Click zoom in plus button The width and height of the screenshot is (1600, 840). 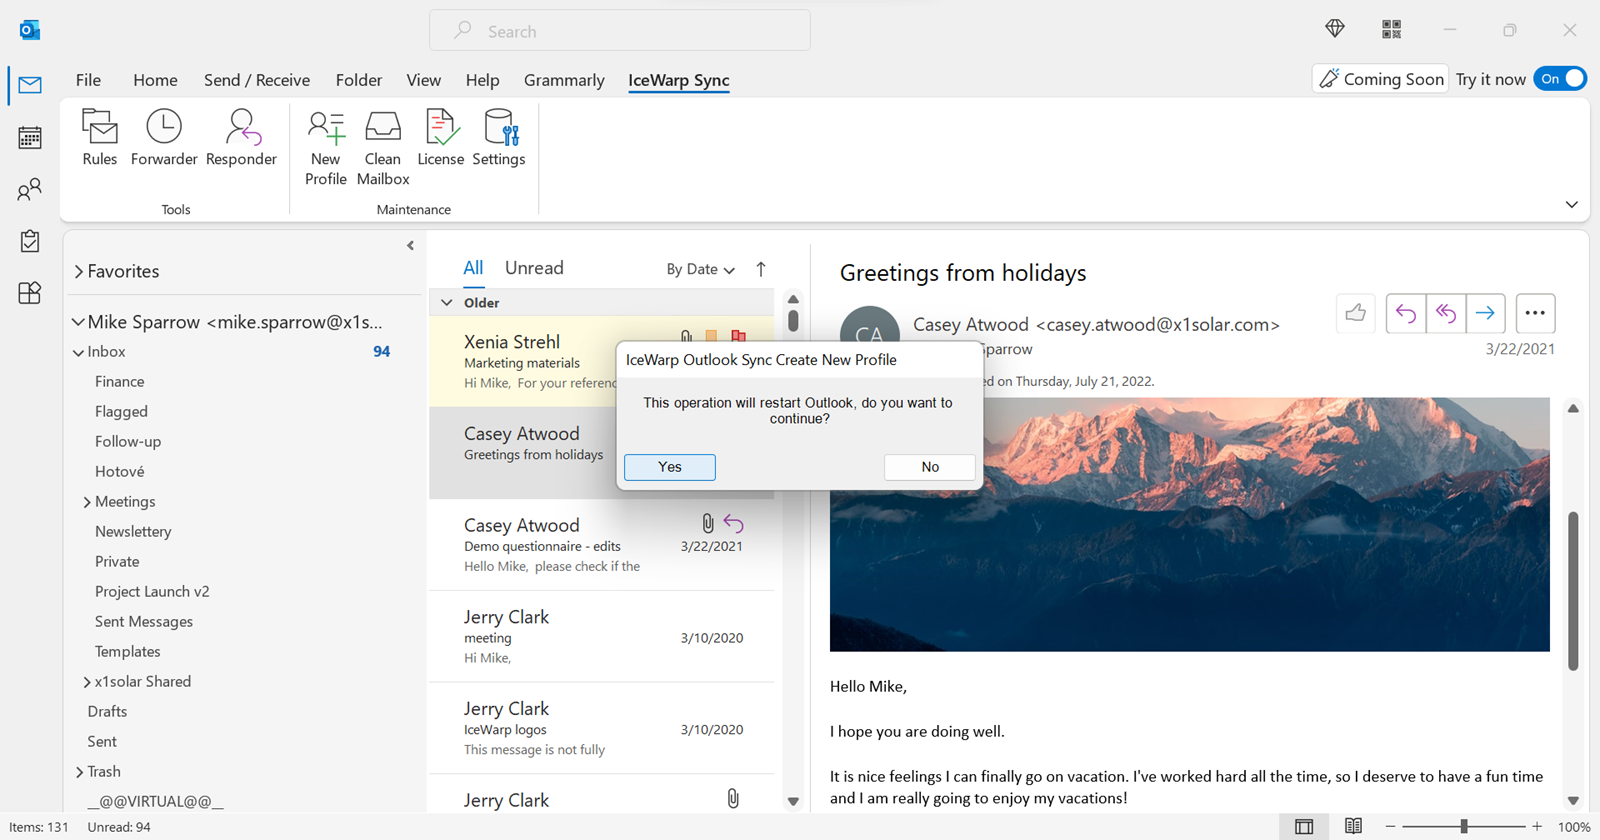coord(1537,827)
